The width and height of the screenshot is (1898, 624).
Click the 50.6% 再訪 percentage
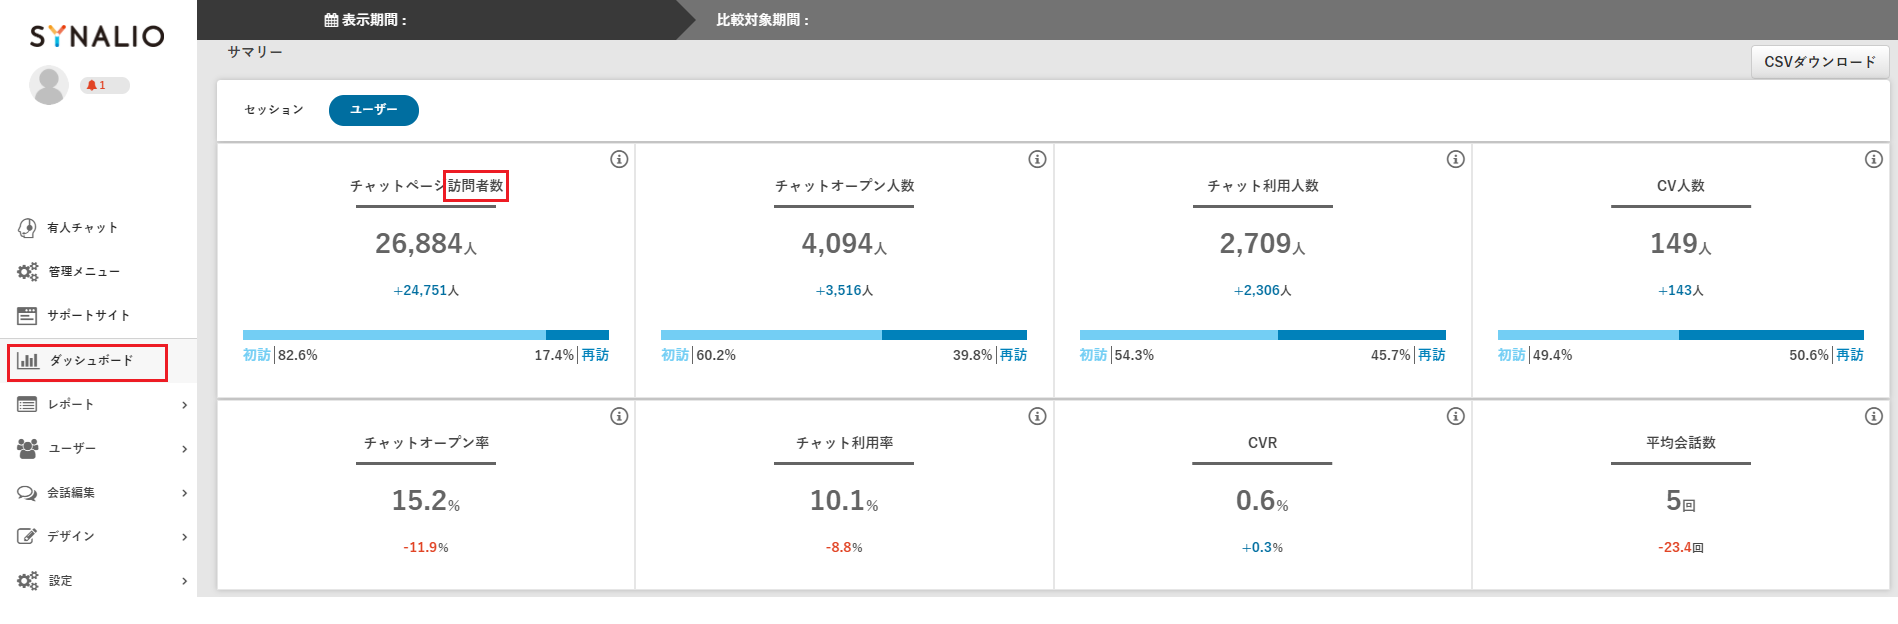[x=1809, y=355]
